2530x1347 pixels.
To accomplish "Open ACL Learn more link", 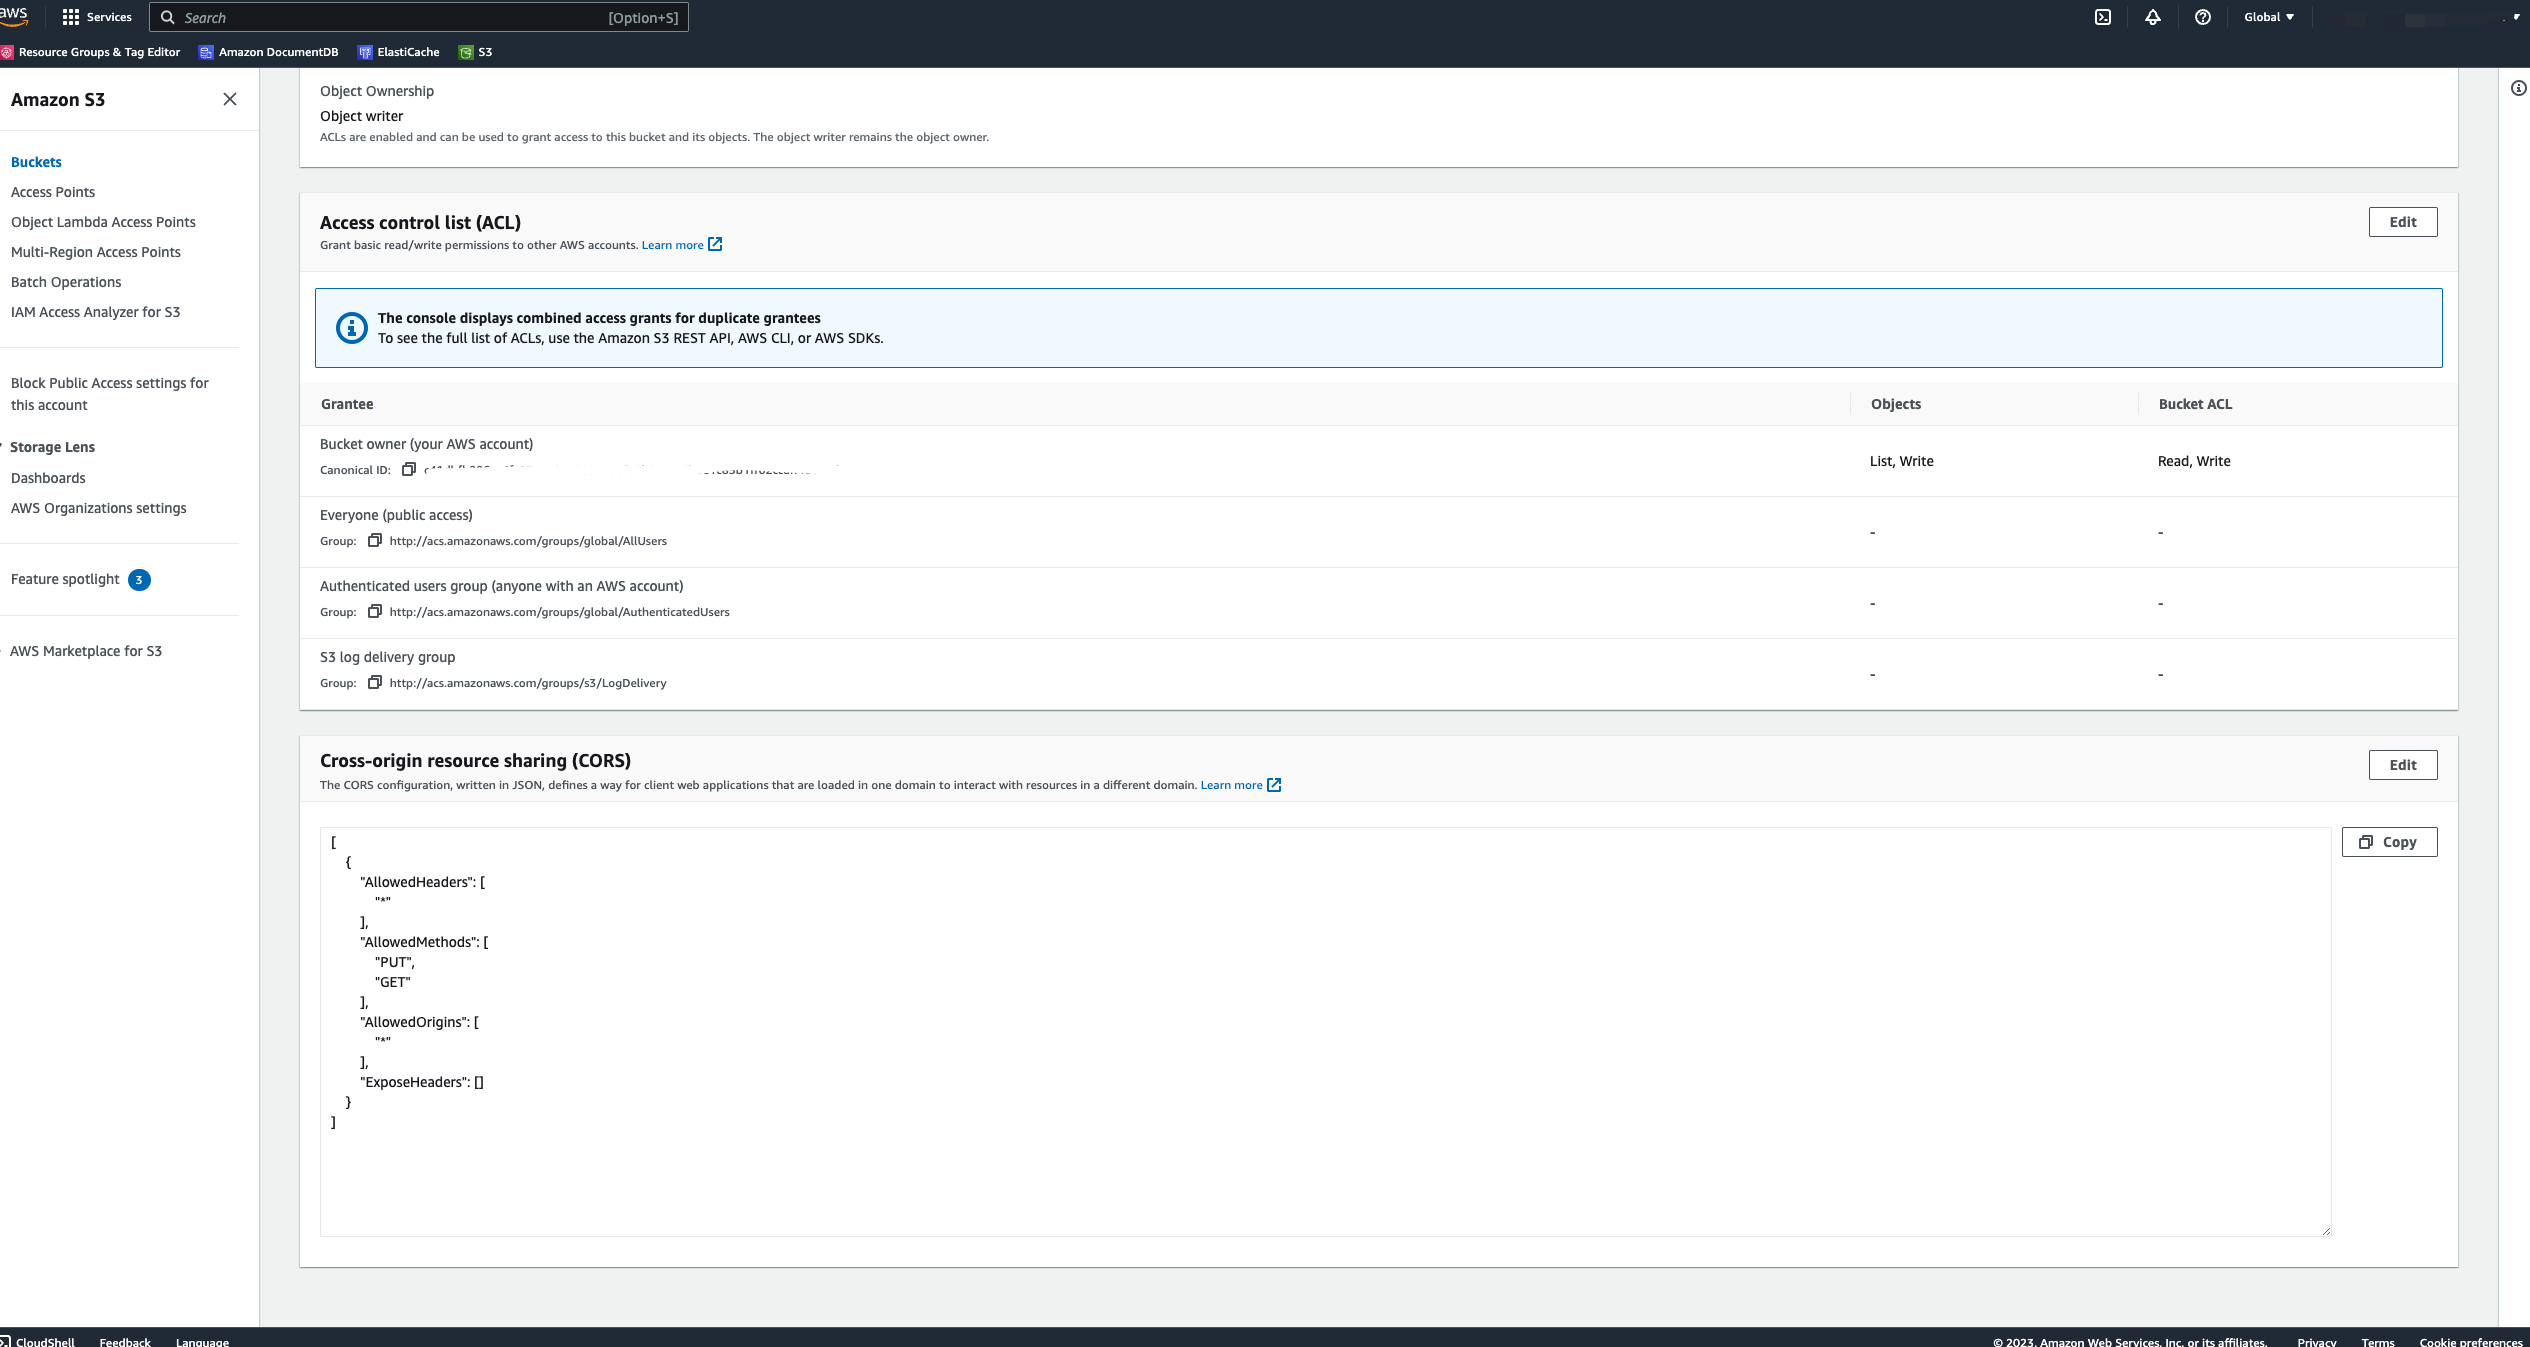I will point(672,245).
